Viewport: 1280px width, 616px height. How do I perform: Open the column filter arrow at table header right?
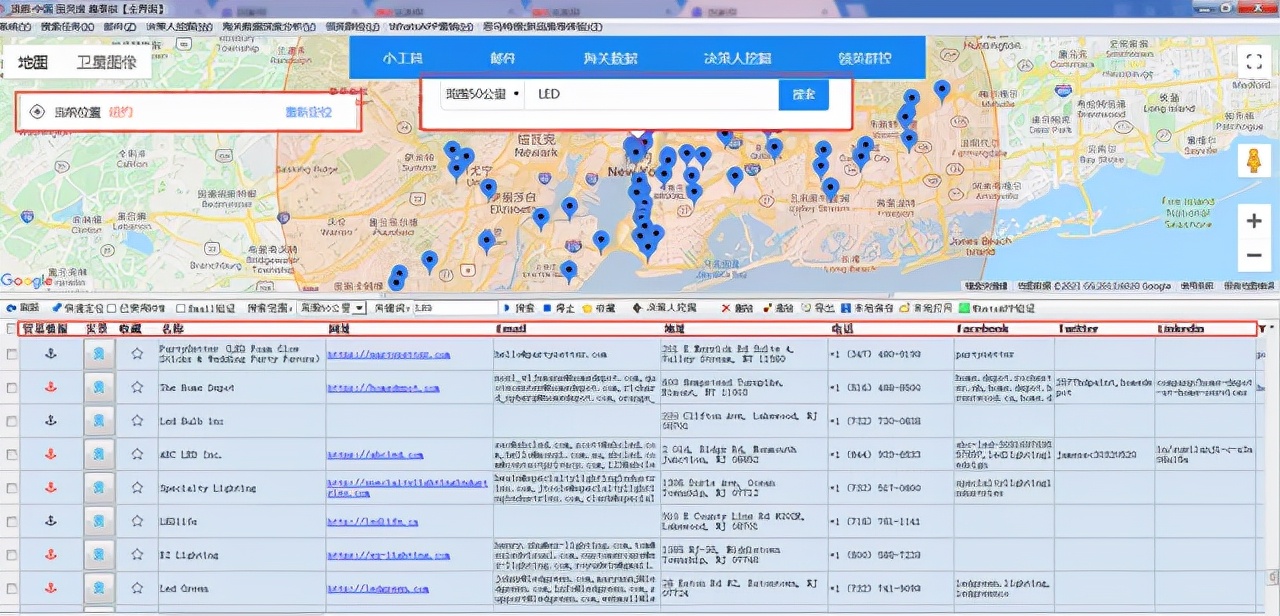[1262, 329]
